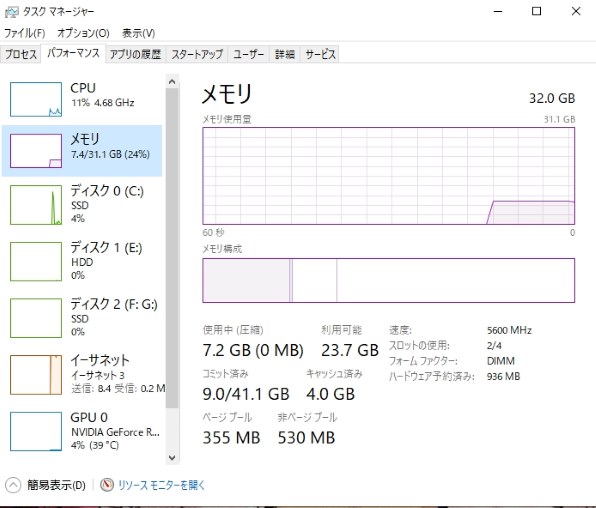Select the イーサネット network graph
Image resolution: width=596 pixels, height=508 pixels.
(x=82, y=375)
